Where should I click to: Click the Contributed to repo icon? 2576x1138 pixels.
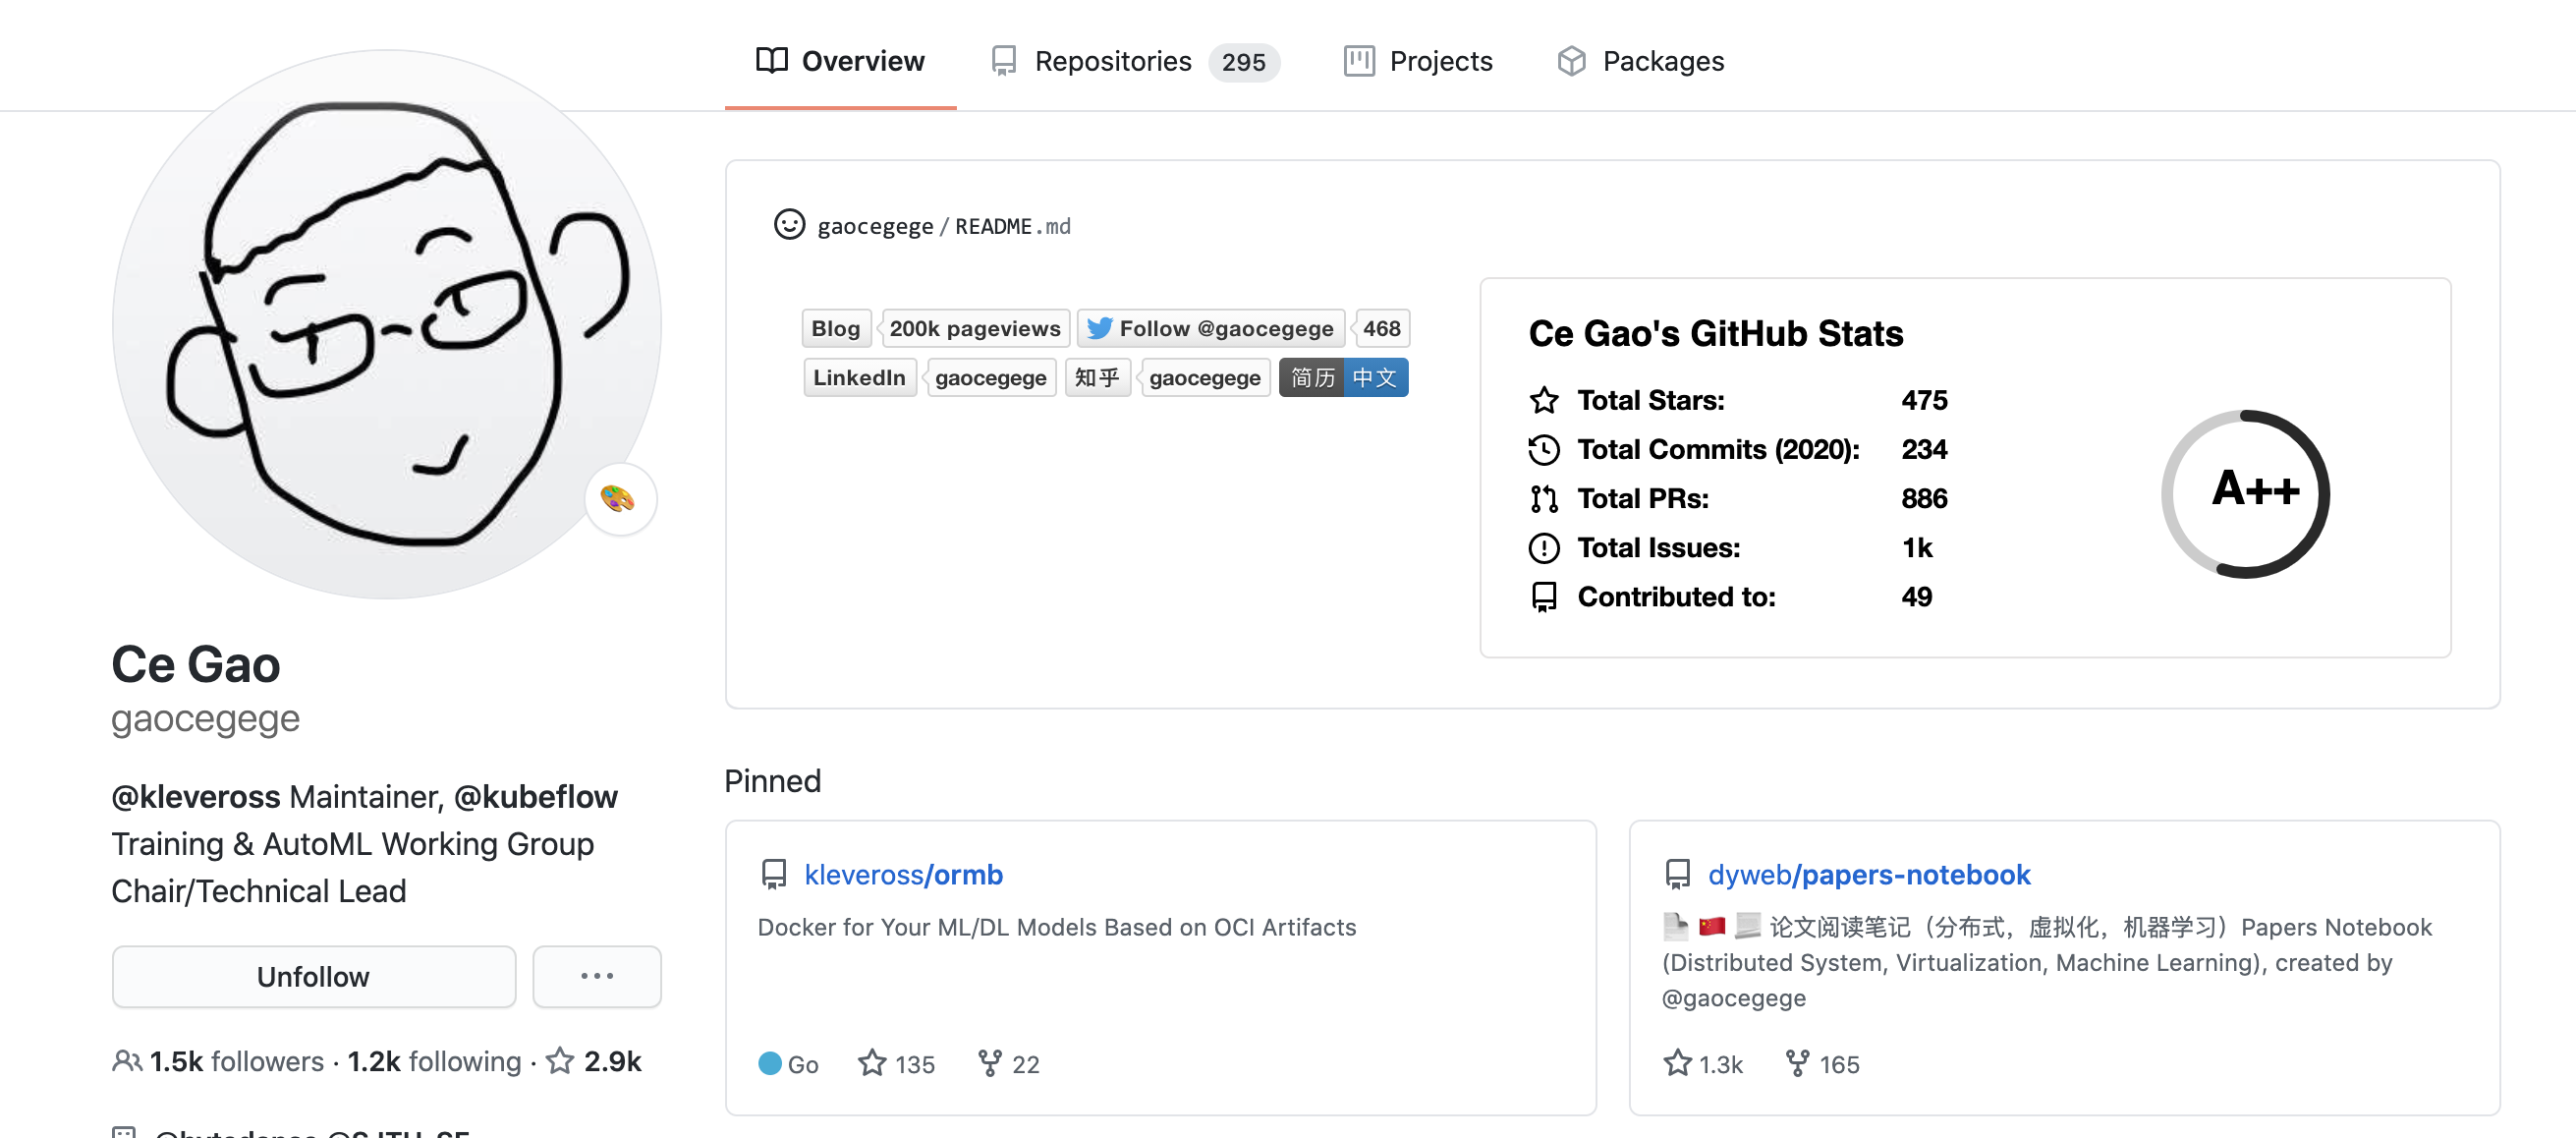pos(1544,597)
